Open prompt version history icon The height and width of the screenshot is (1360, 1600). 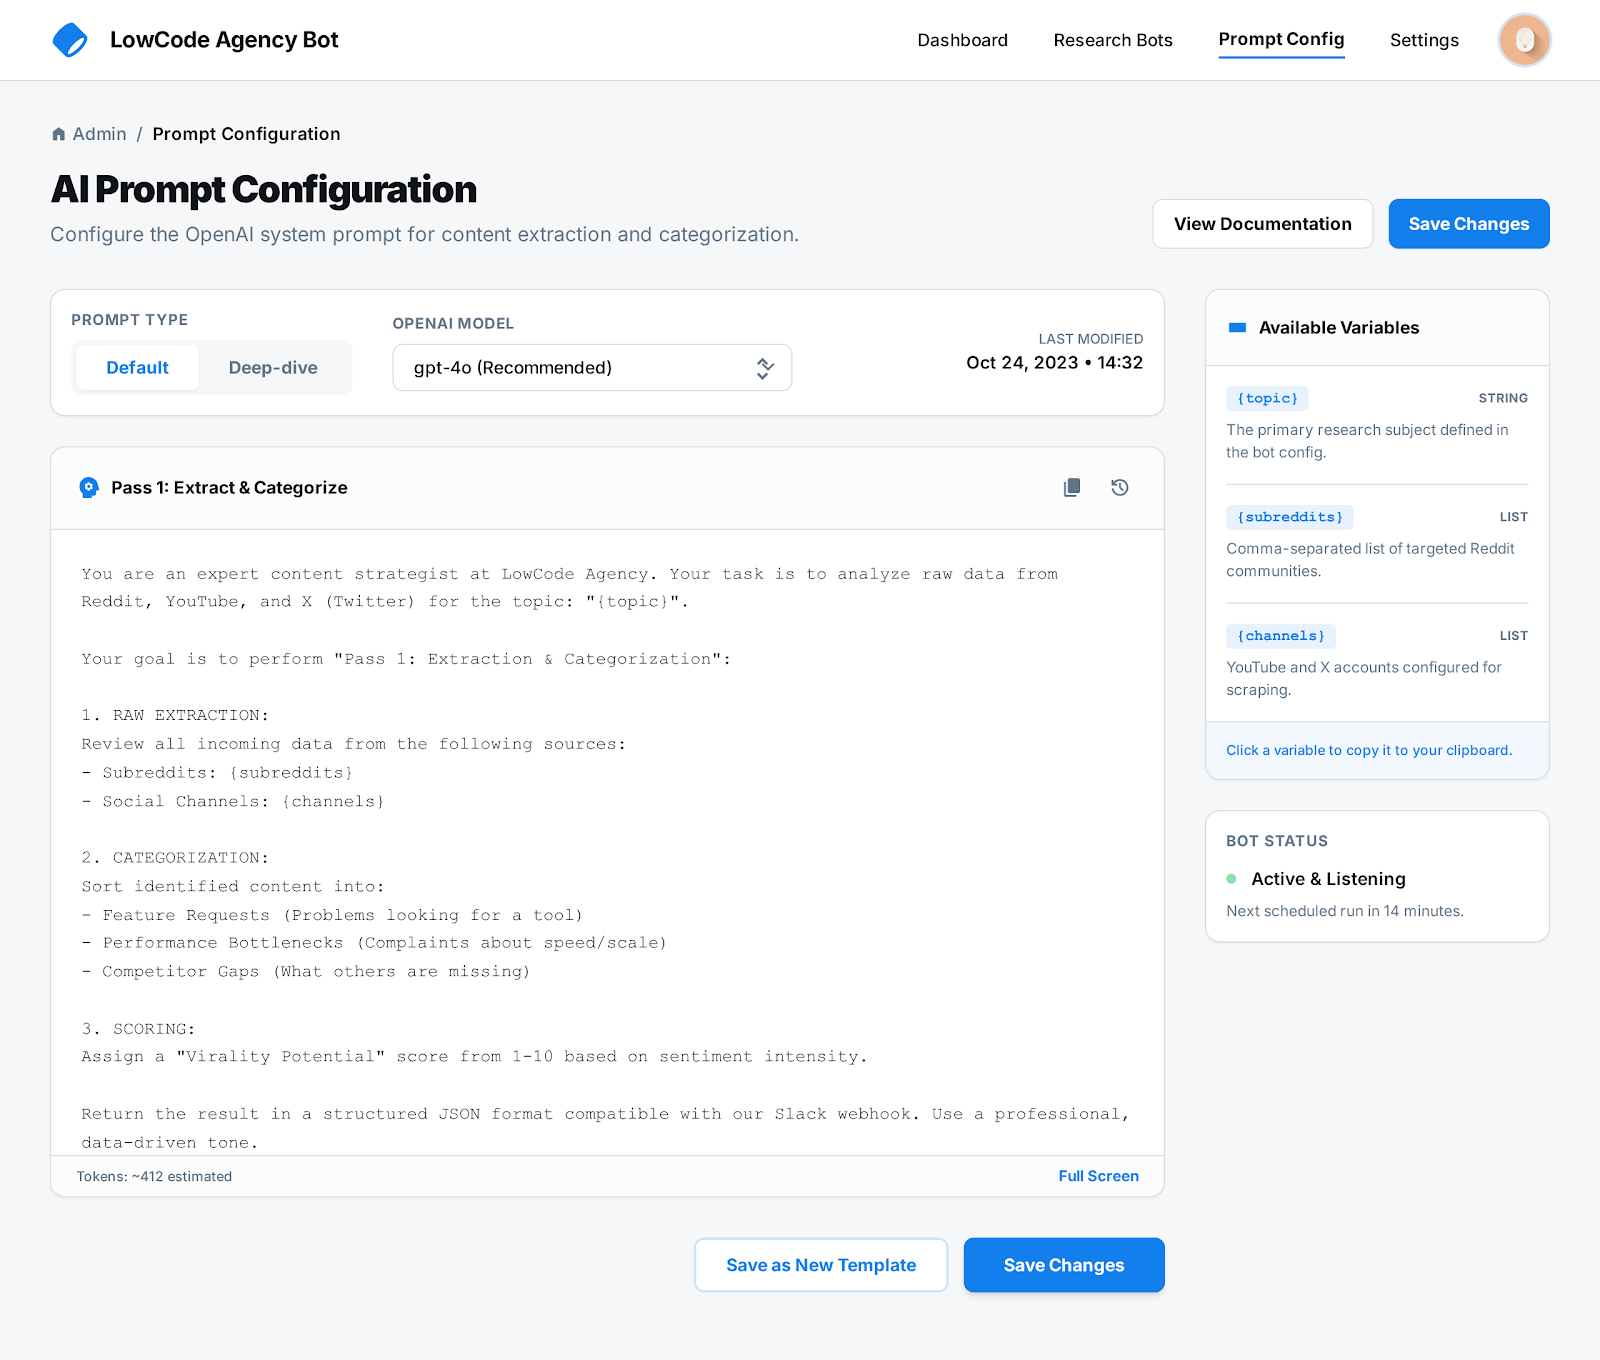(1119, 487)
